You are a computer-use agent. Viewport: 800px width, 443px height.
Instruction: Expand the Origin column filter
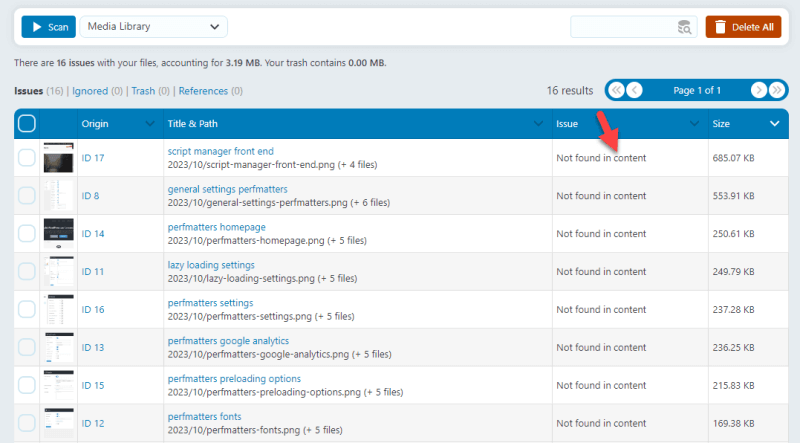click(x=149, y=124)
